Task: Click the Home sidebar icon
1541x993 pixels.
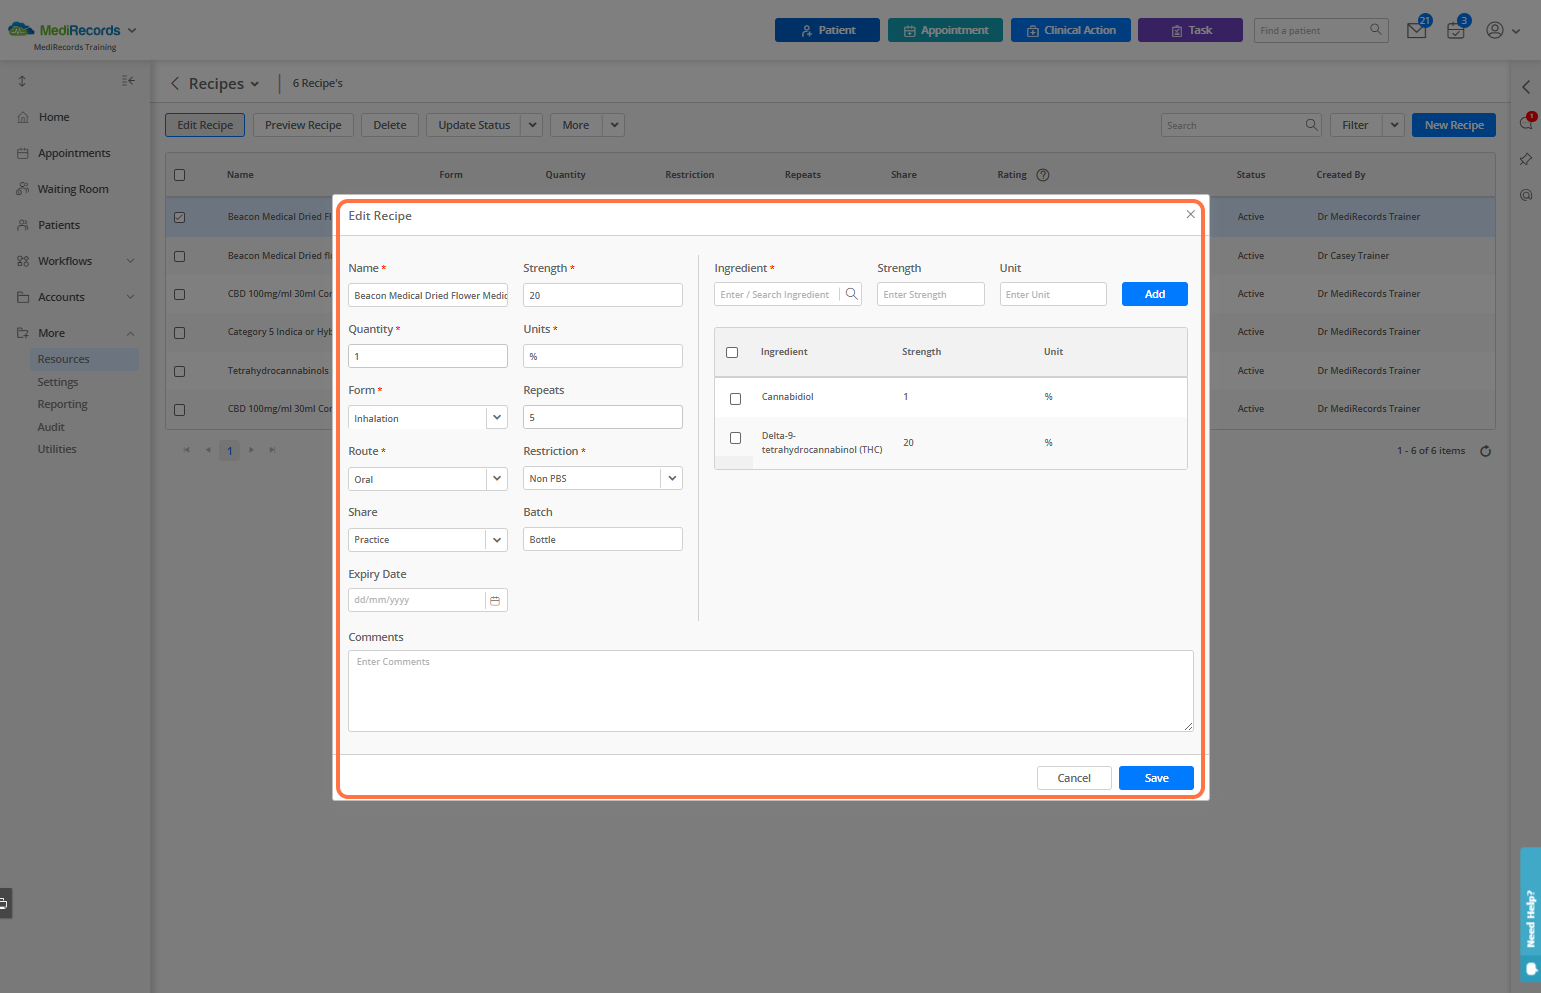Action: pos(23,117)
